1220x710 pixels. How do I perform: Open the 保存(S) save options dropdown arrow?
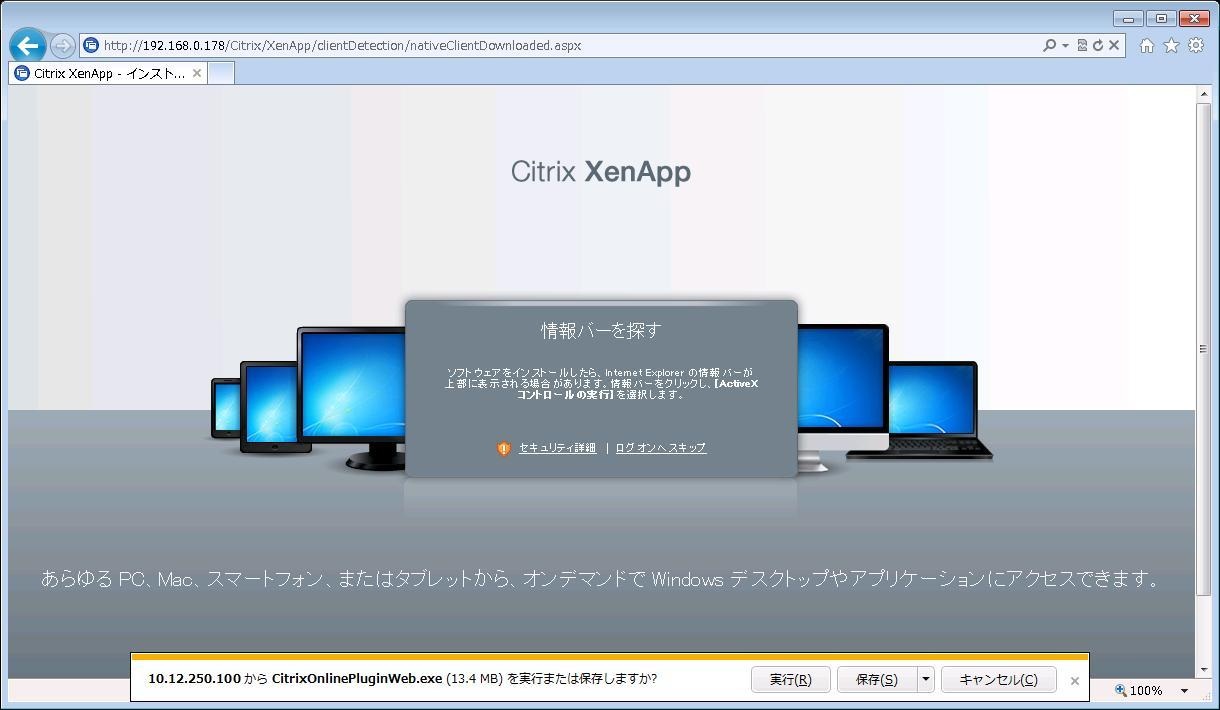pos(926,679)
